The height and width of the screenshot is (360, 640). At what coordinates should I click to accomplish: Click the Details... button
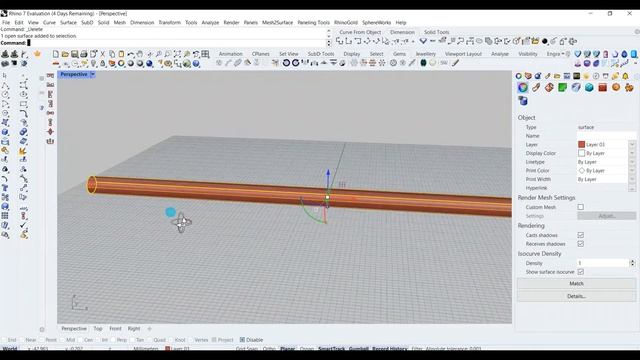coord(576,296)
